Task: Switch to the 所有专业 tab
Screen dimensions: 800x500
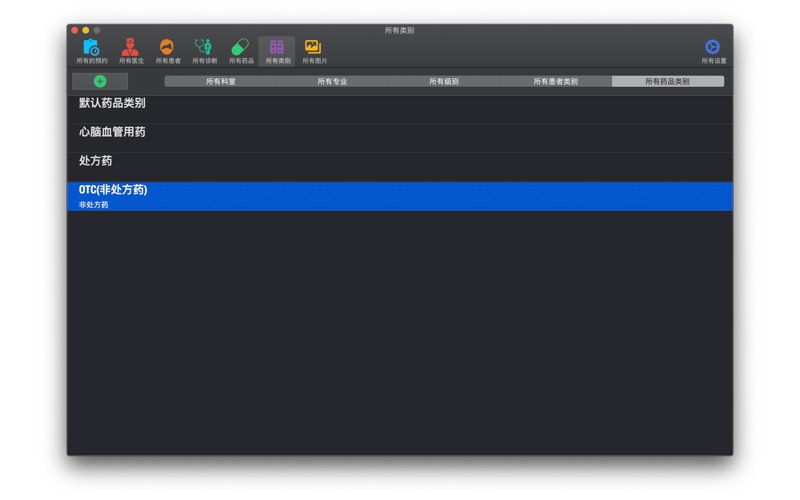Action: [x=332, y=81]
